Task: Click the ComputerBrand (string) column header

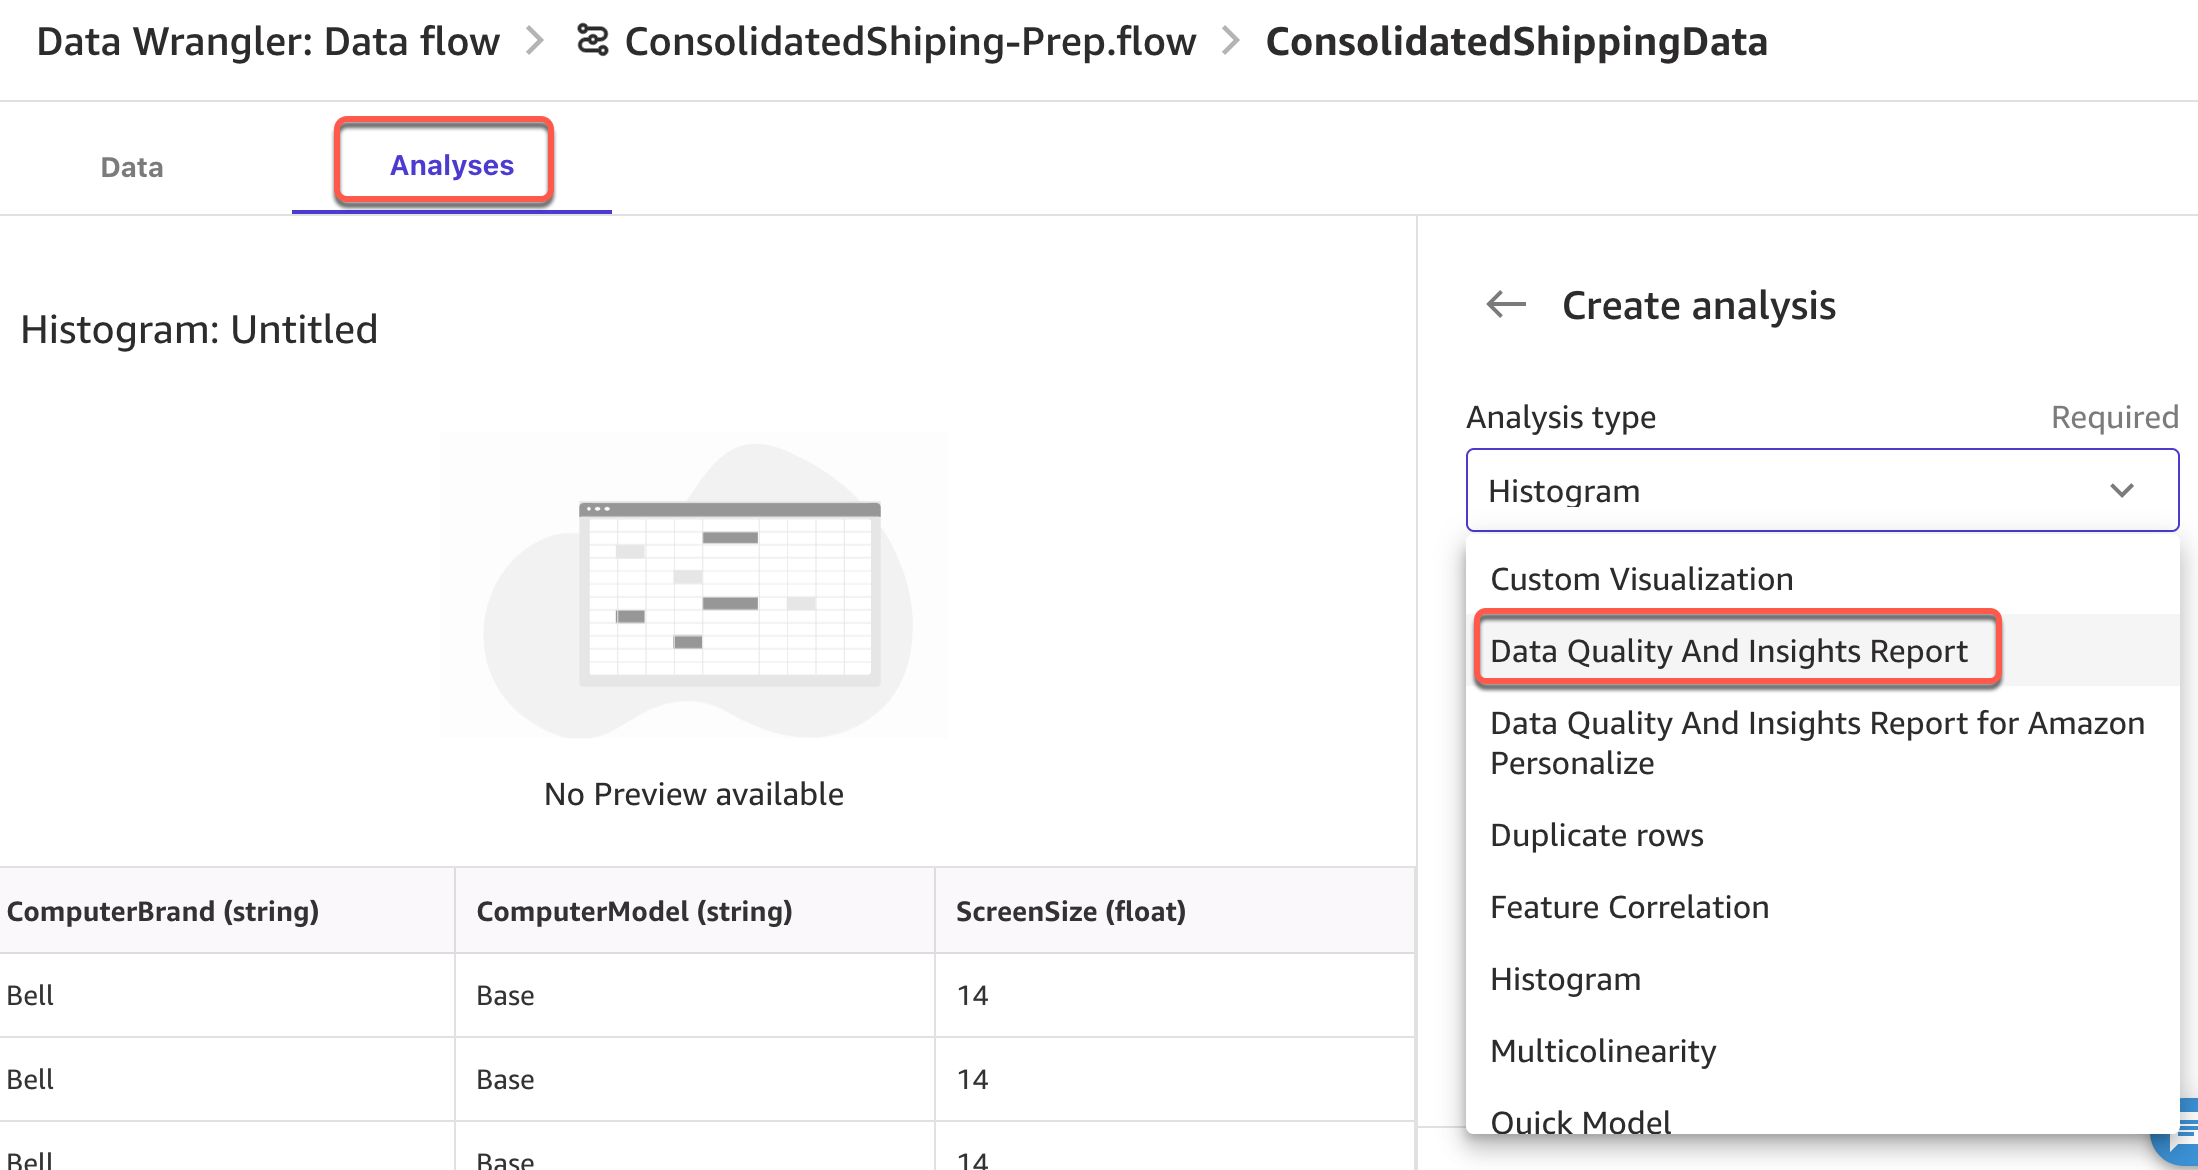Action: 163,911
